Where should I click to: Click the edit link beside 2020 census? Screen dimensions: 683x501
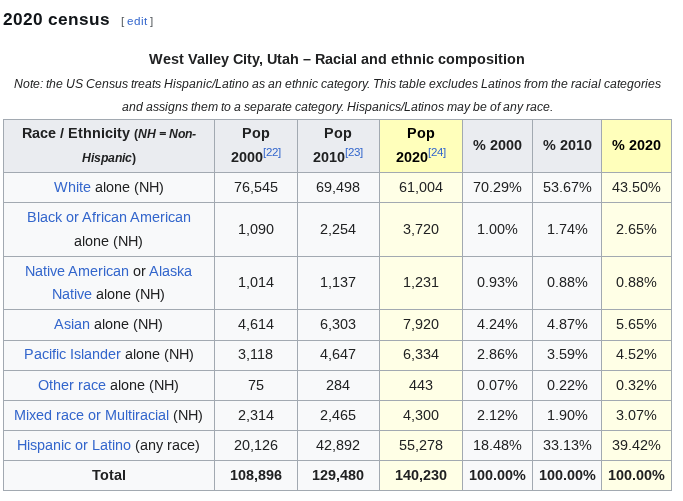pyautogui.click(x=137, y=21)
